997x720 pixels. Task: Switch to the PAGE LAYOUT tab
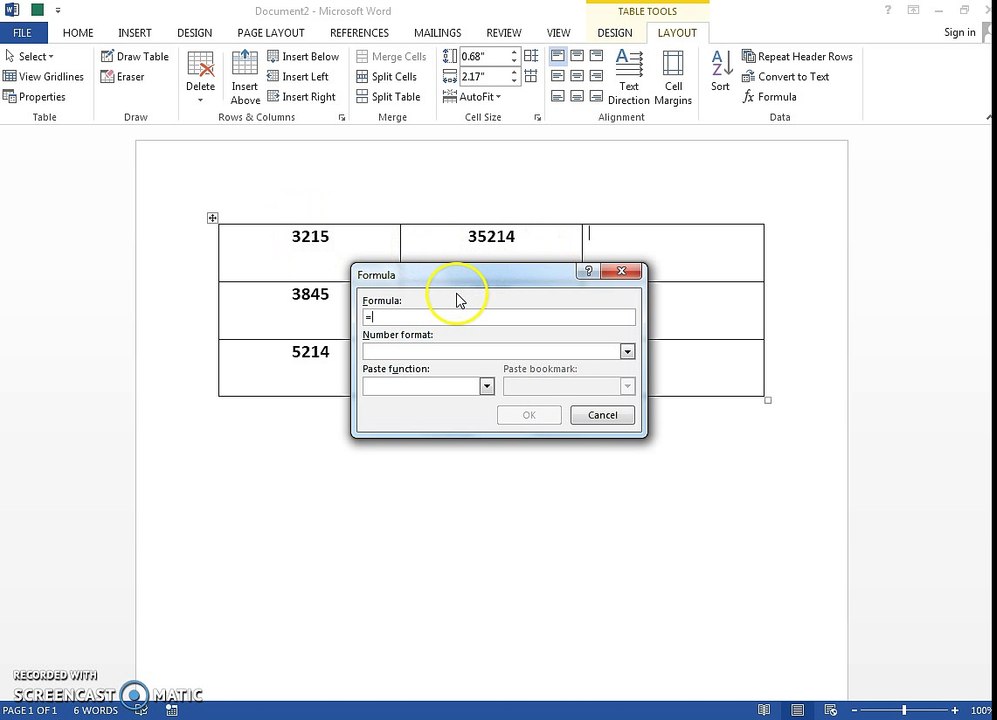click(x=271, y=33)
